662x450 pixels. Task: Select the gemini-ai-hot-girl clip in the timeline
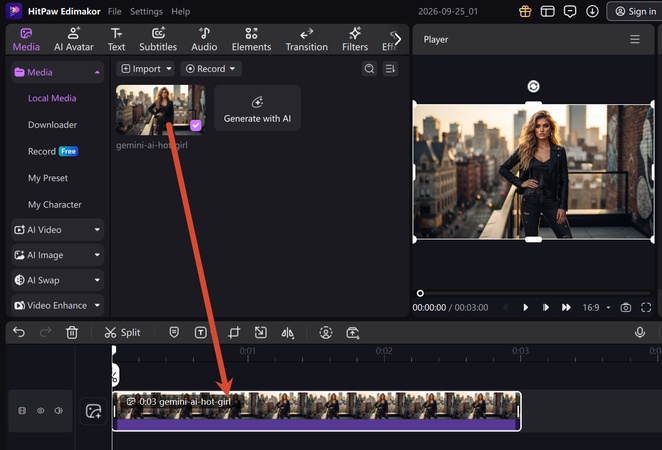[x=317, y=412]
